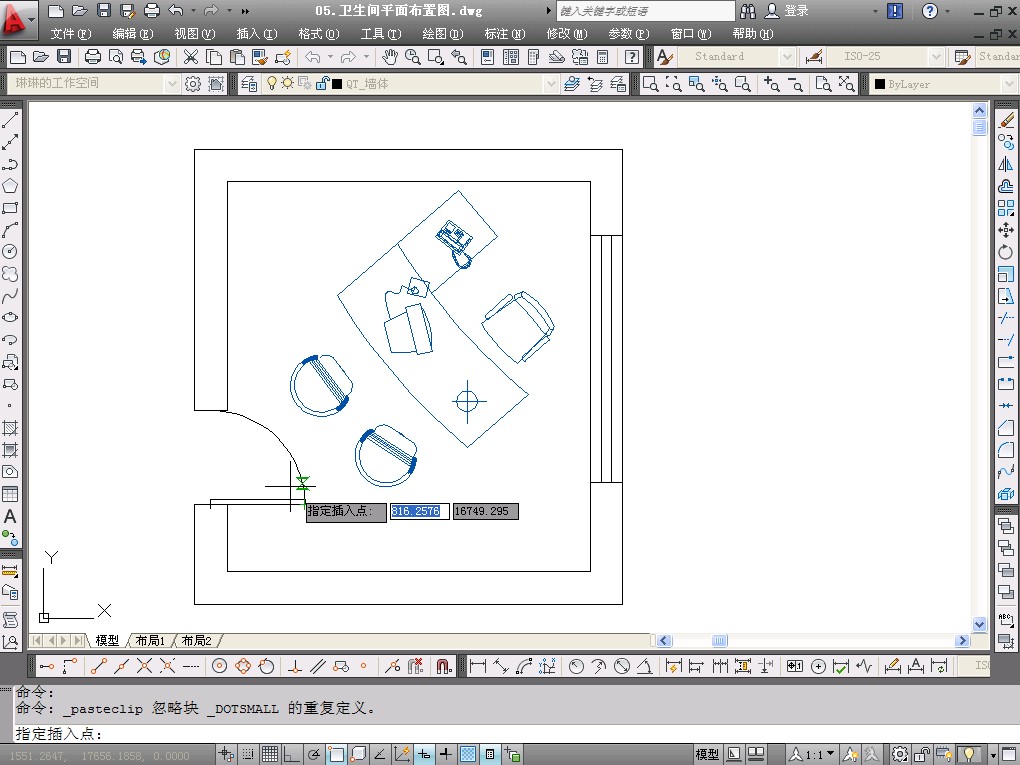Choose the multiline Text tool
Screen dimensions: 1020x765
coord(10,517)
